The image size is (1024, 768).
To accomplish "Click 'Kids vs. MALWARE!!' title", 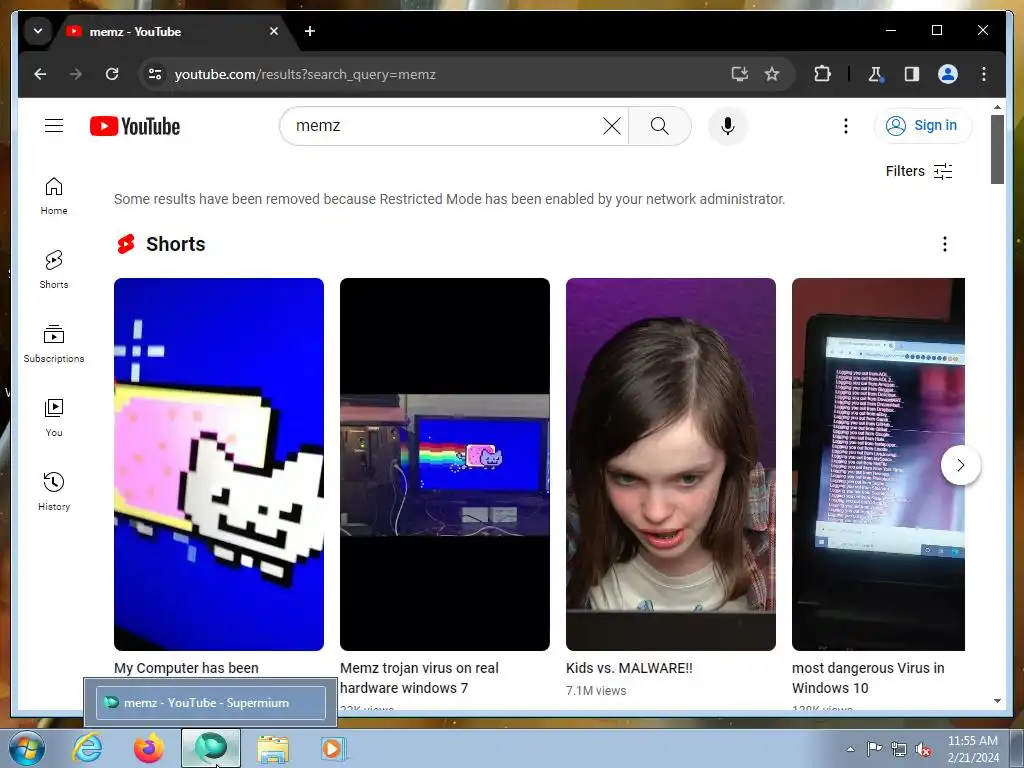I will pyautogui.click(x=629, y=668).
